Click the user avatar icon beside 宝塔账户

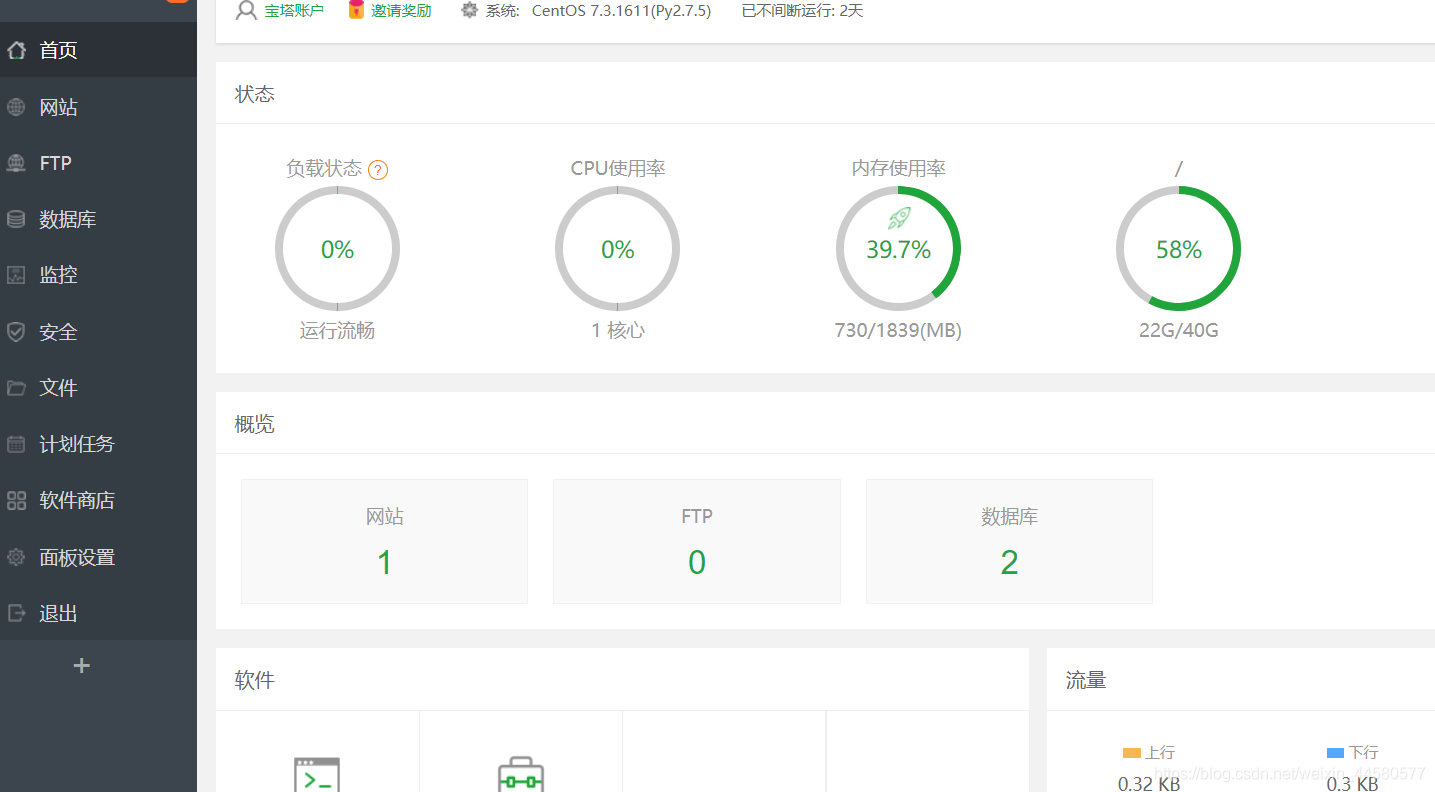coord(246,11)
